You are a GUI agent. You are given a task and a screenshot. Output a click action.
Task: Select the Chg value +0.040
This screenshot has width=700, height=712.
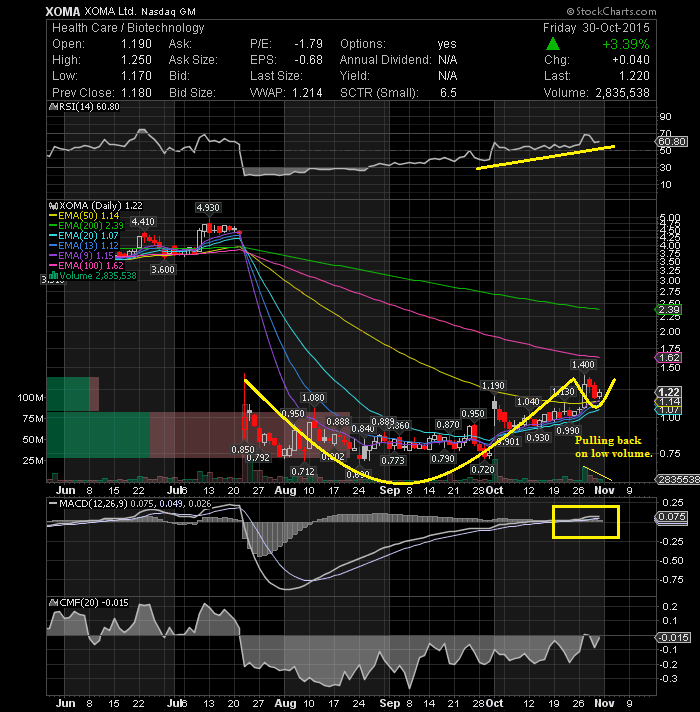coord(631,60)
